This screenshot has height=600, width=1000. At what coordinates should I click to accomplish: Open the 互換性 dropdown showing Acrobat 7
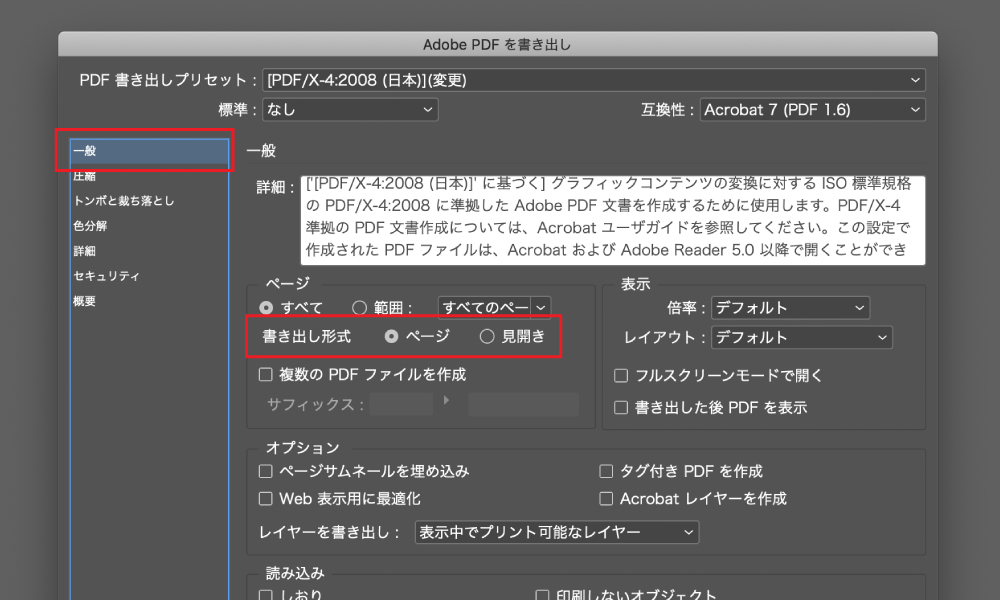coord(812,110)
